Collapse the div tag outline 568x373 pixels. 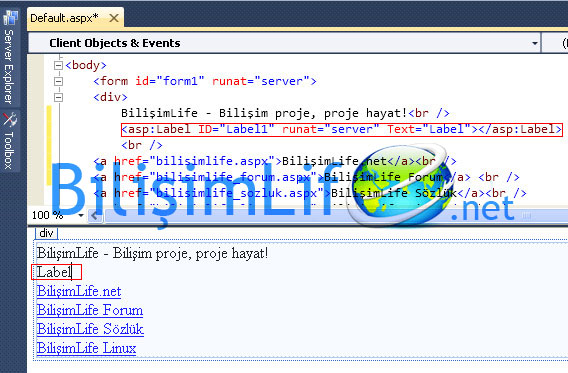(x=58, y=97)
